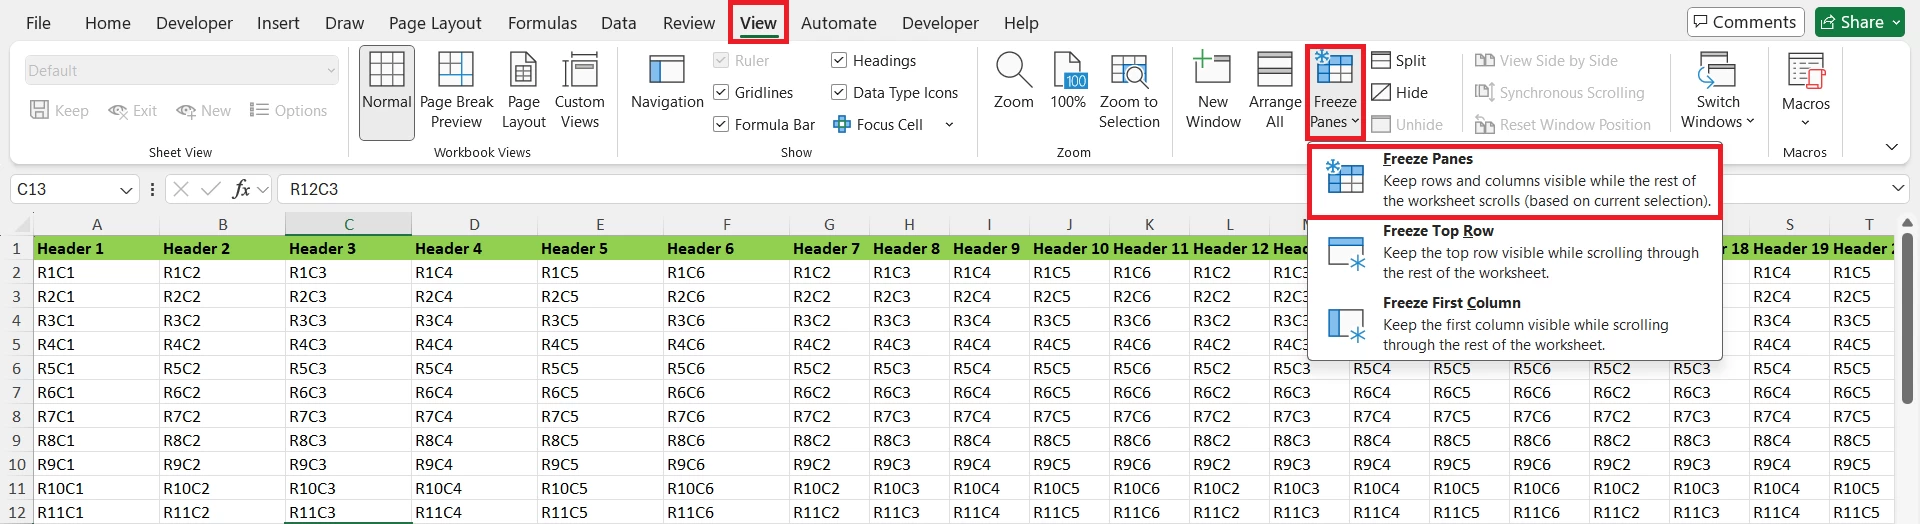Image resolution: width=1920 pixels, height=524 pixels.
Task: Open the Name Box dropdown
Action: [x=126, y=190]
